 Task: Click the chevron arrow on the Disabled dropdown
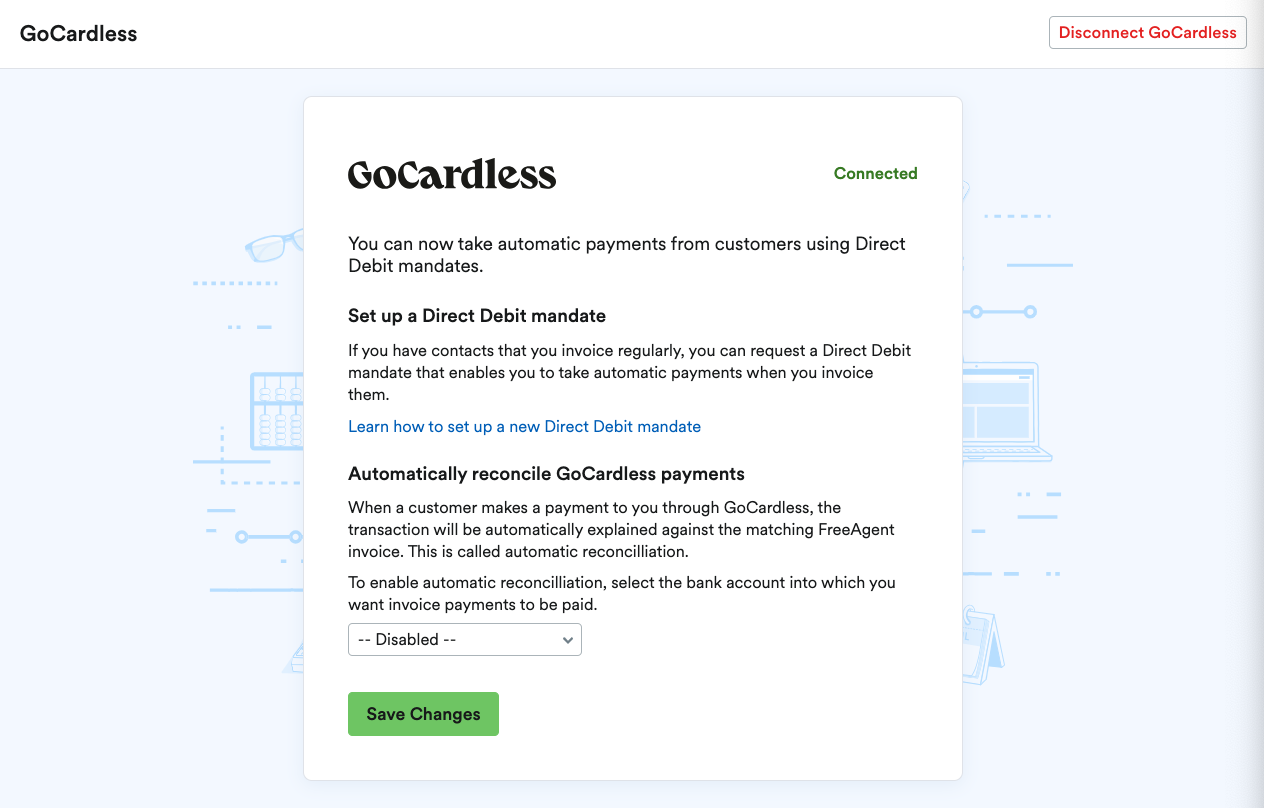(567, 639)
